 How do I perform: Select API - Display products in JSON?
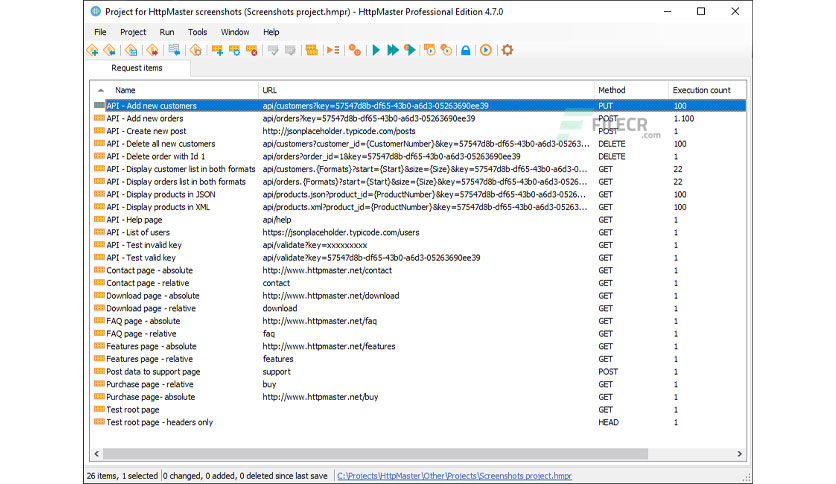coord(420,194)
